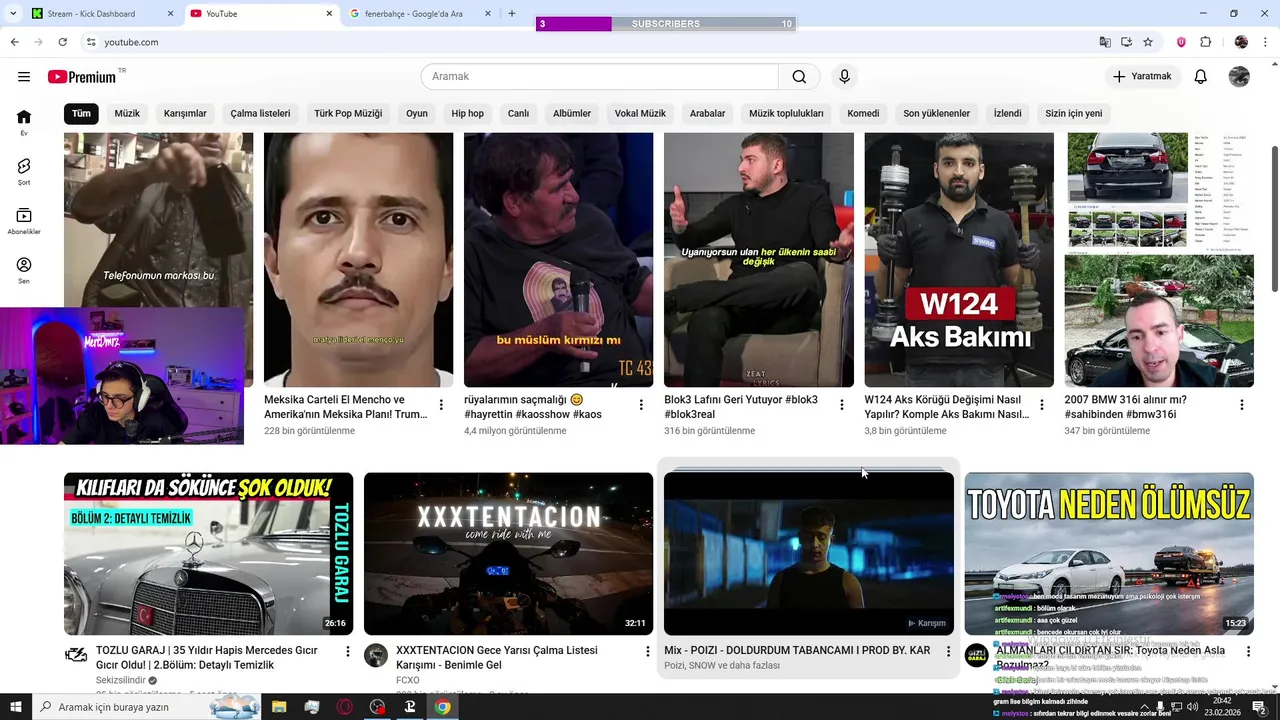Viewport: 1280px width, 720px height.
Task: Open Sen (You) in sidebar
Action: point(24,271)
